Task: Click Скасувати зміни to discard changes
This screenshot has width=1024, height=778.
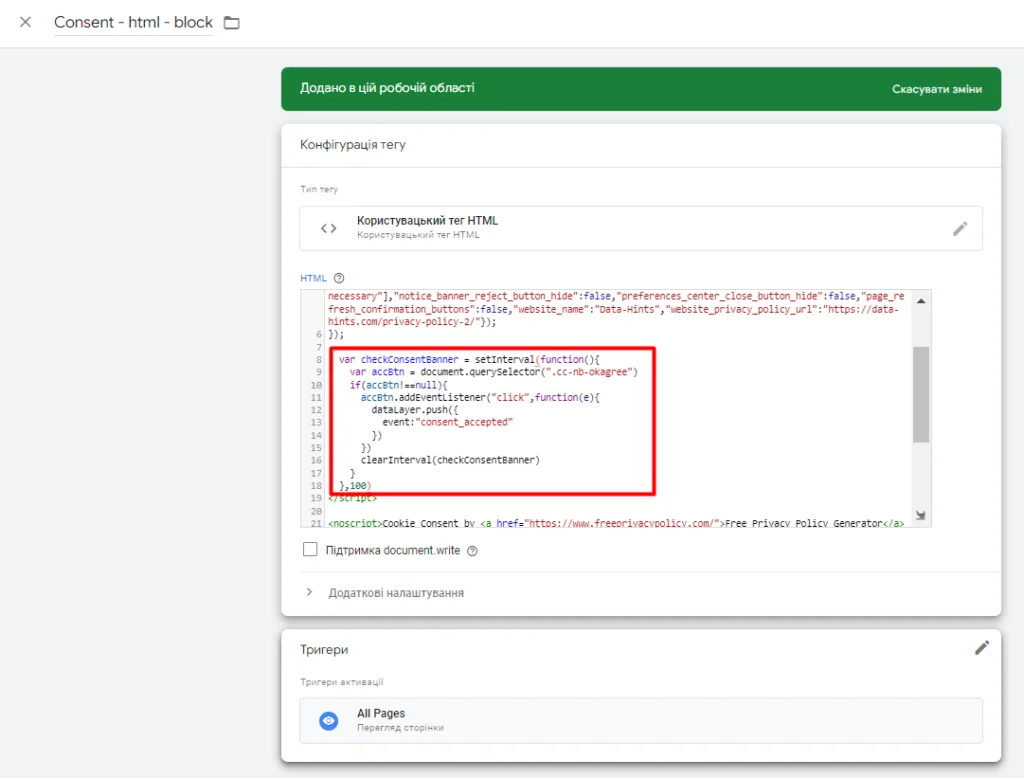Action: (936, 89)
